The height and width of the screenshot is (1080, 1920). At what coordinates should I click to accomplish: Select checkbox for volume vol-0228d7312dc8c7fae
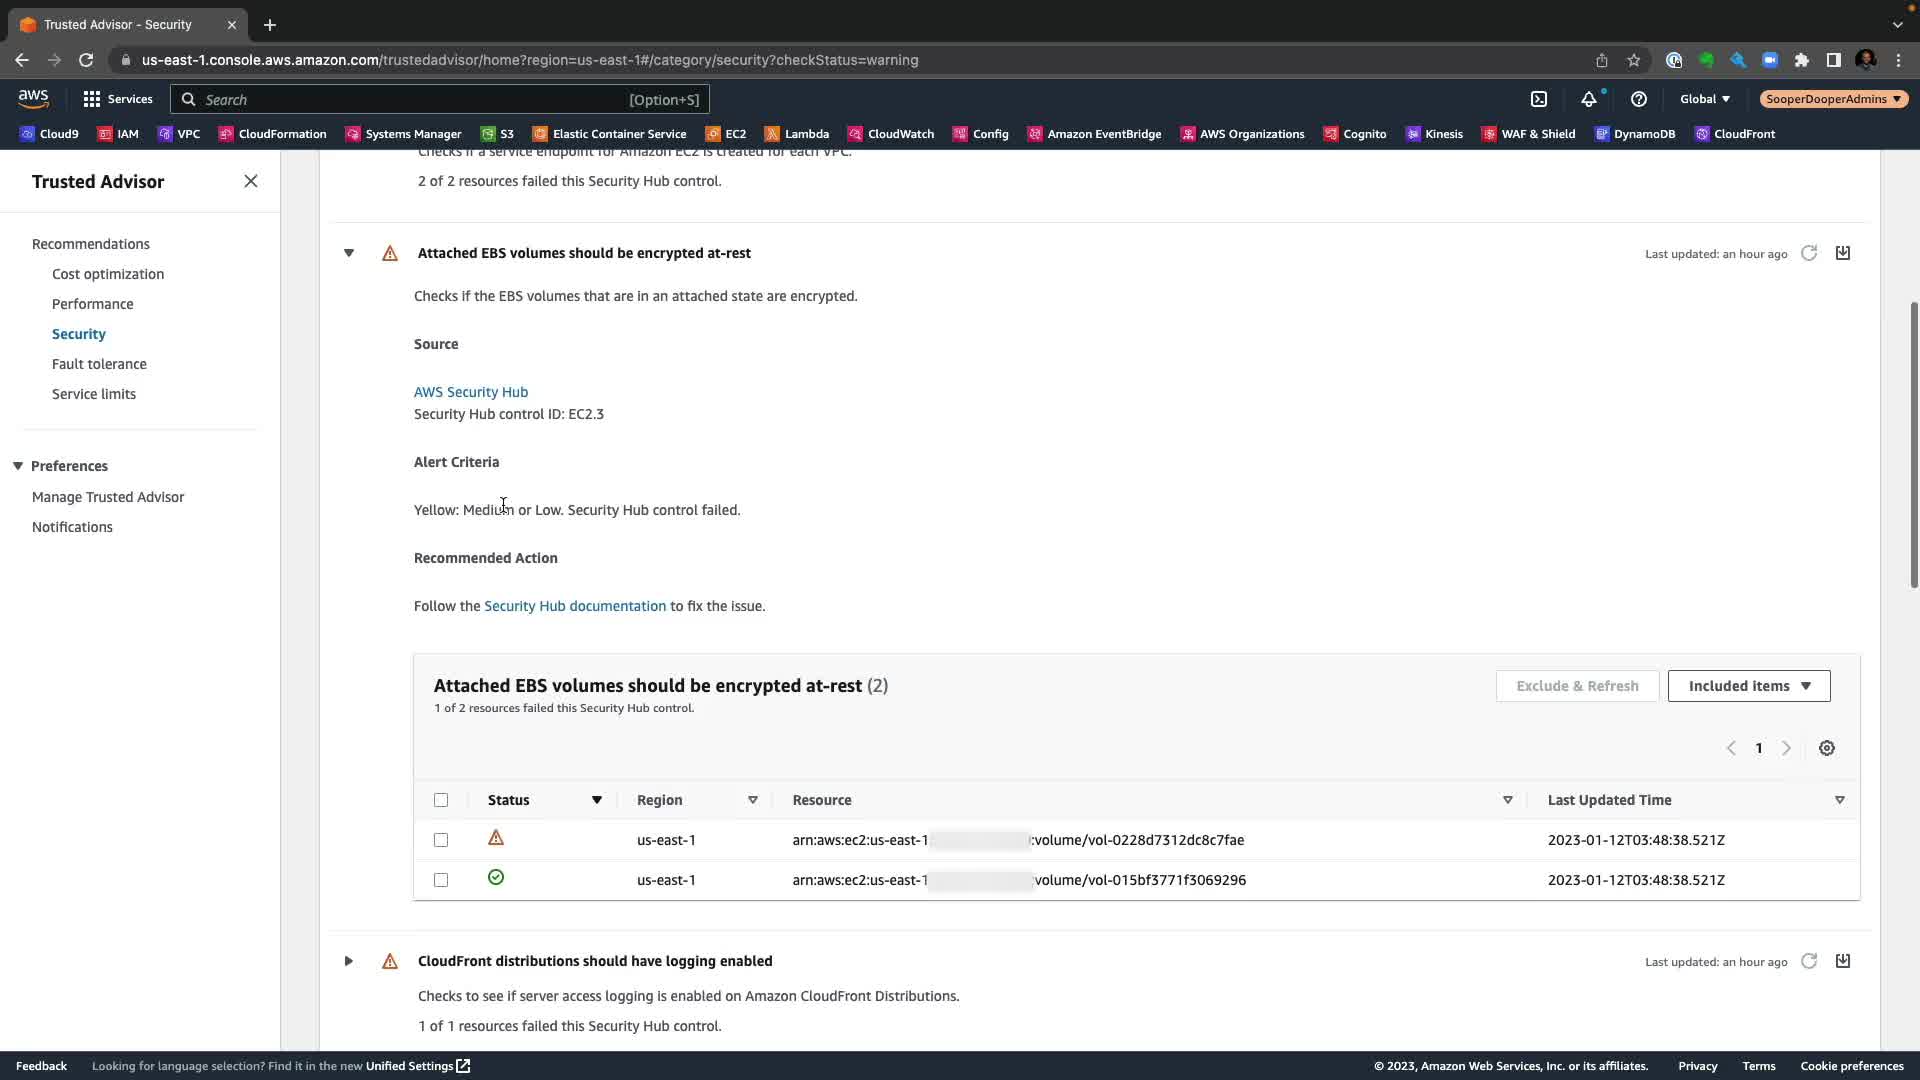441,840
